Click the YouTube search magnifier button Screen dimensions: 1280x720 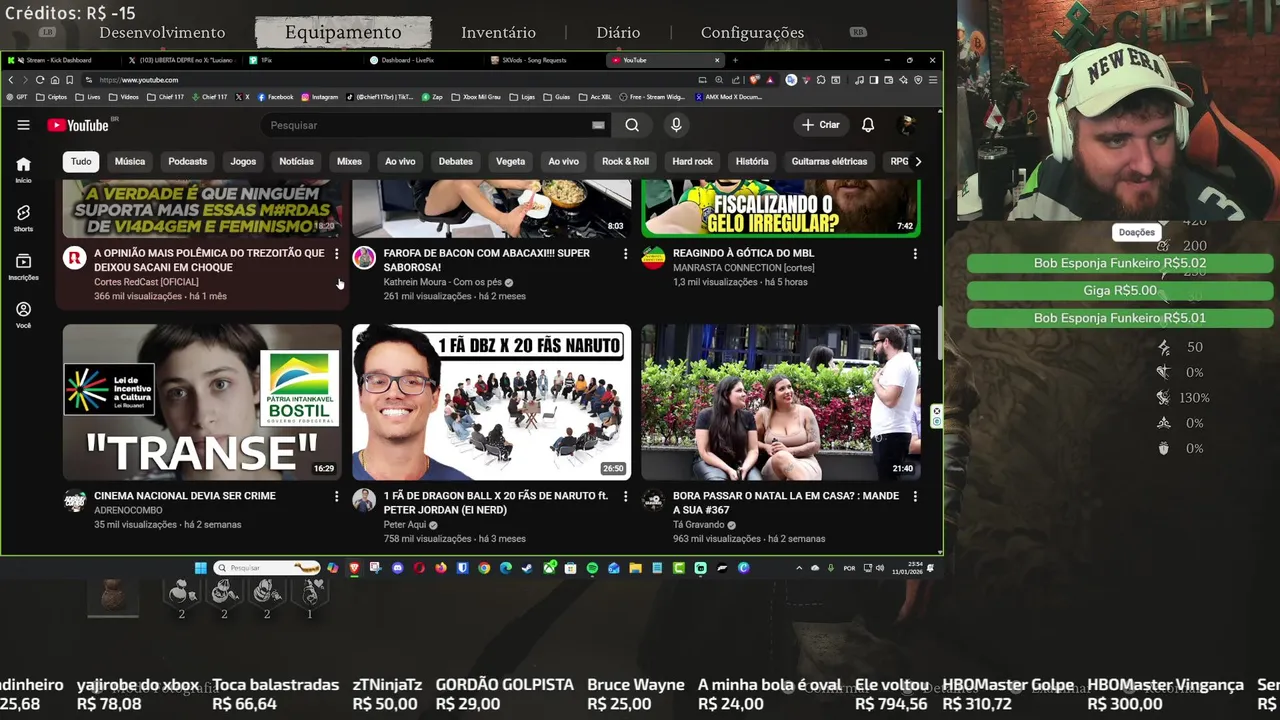click(632, 125)
